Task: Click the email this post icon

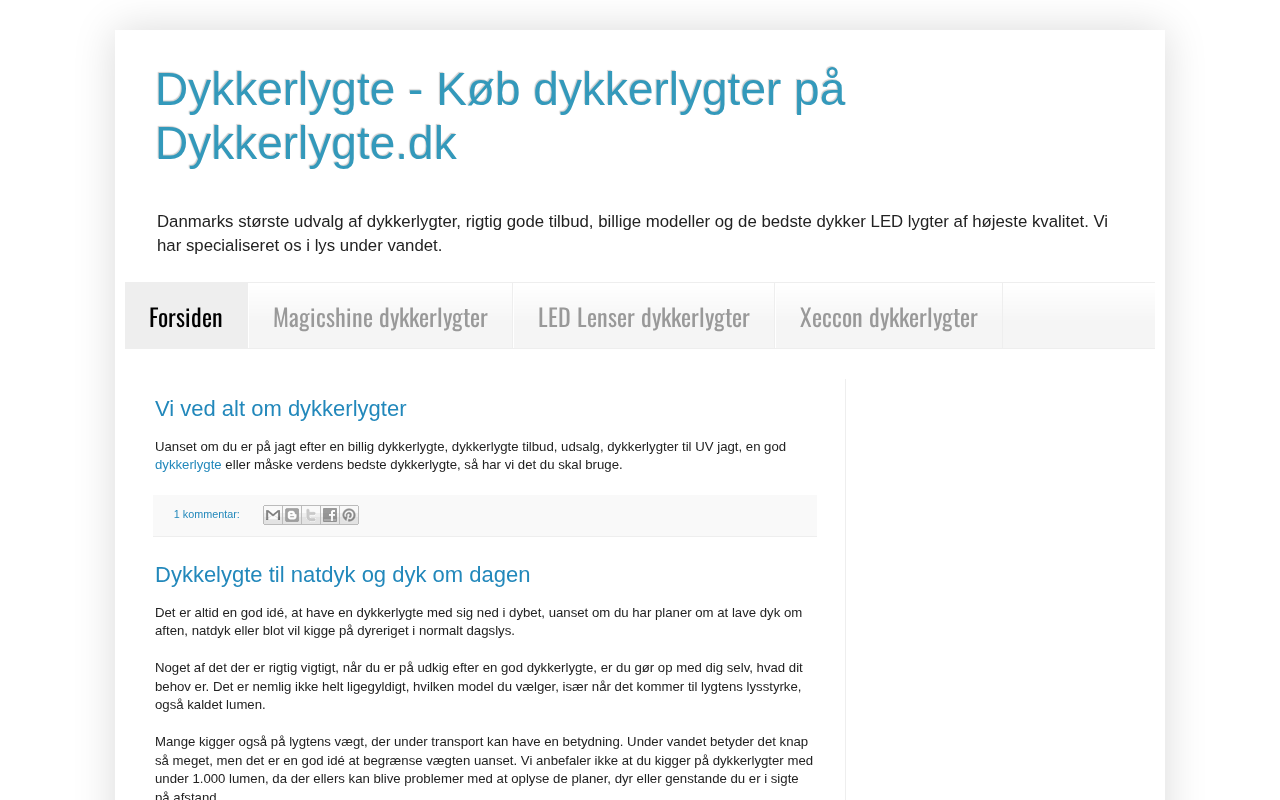Action: pyautogui.click(x=273, y=515)
